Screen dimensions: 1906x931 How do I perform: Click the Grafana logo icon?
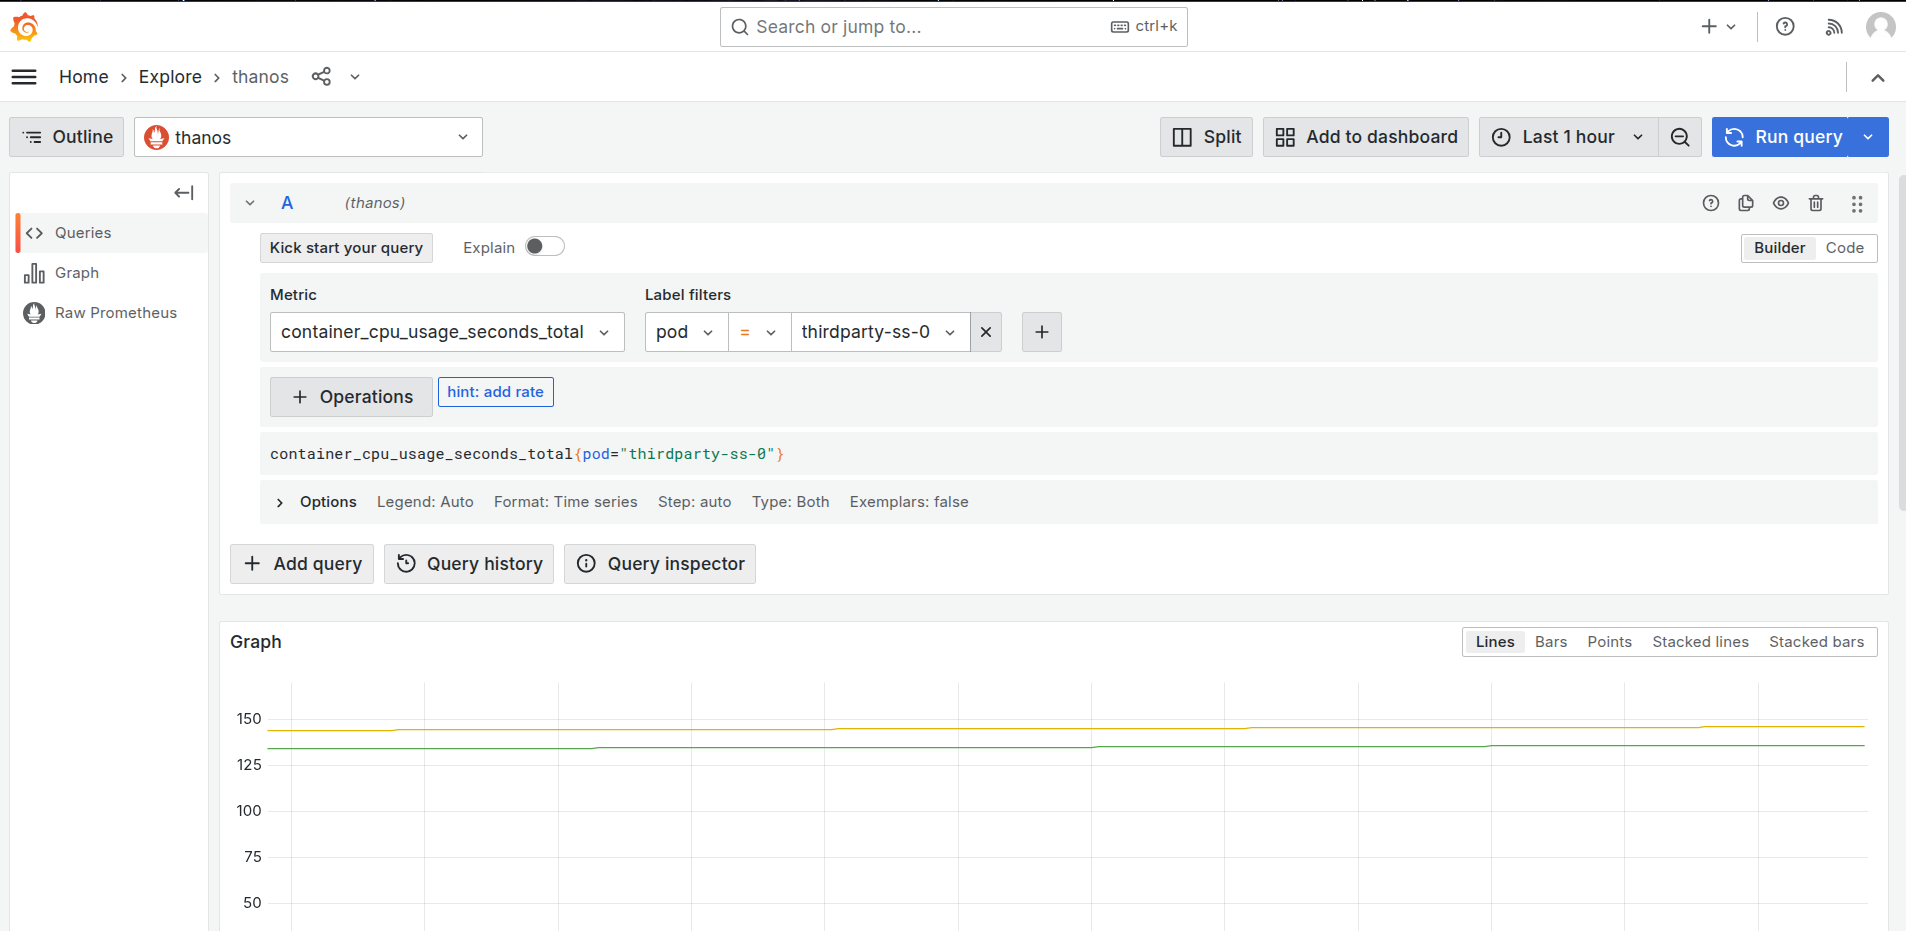pos(25,27)
